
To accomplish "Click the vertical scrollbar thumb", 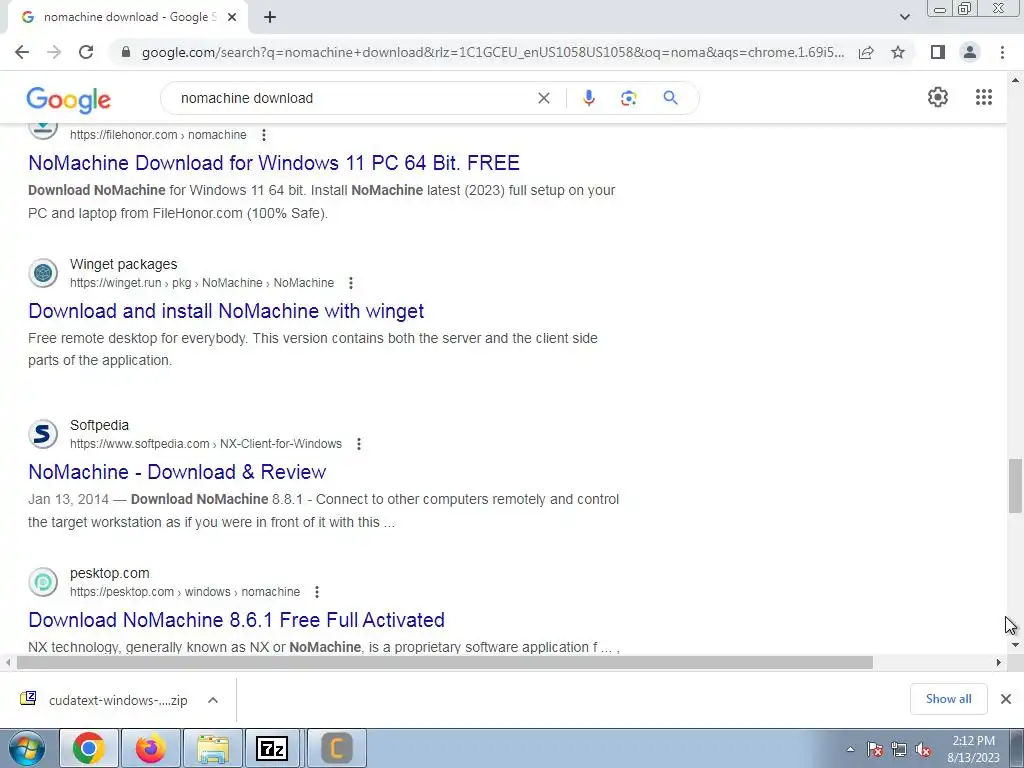I will pyautogui.click(x=1015, y=486).
